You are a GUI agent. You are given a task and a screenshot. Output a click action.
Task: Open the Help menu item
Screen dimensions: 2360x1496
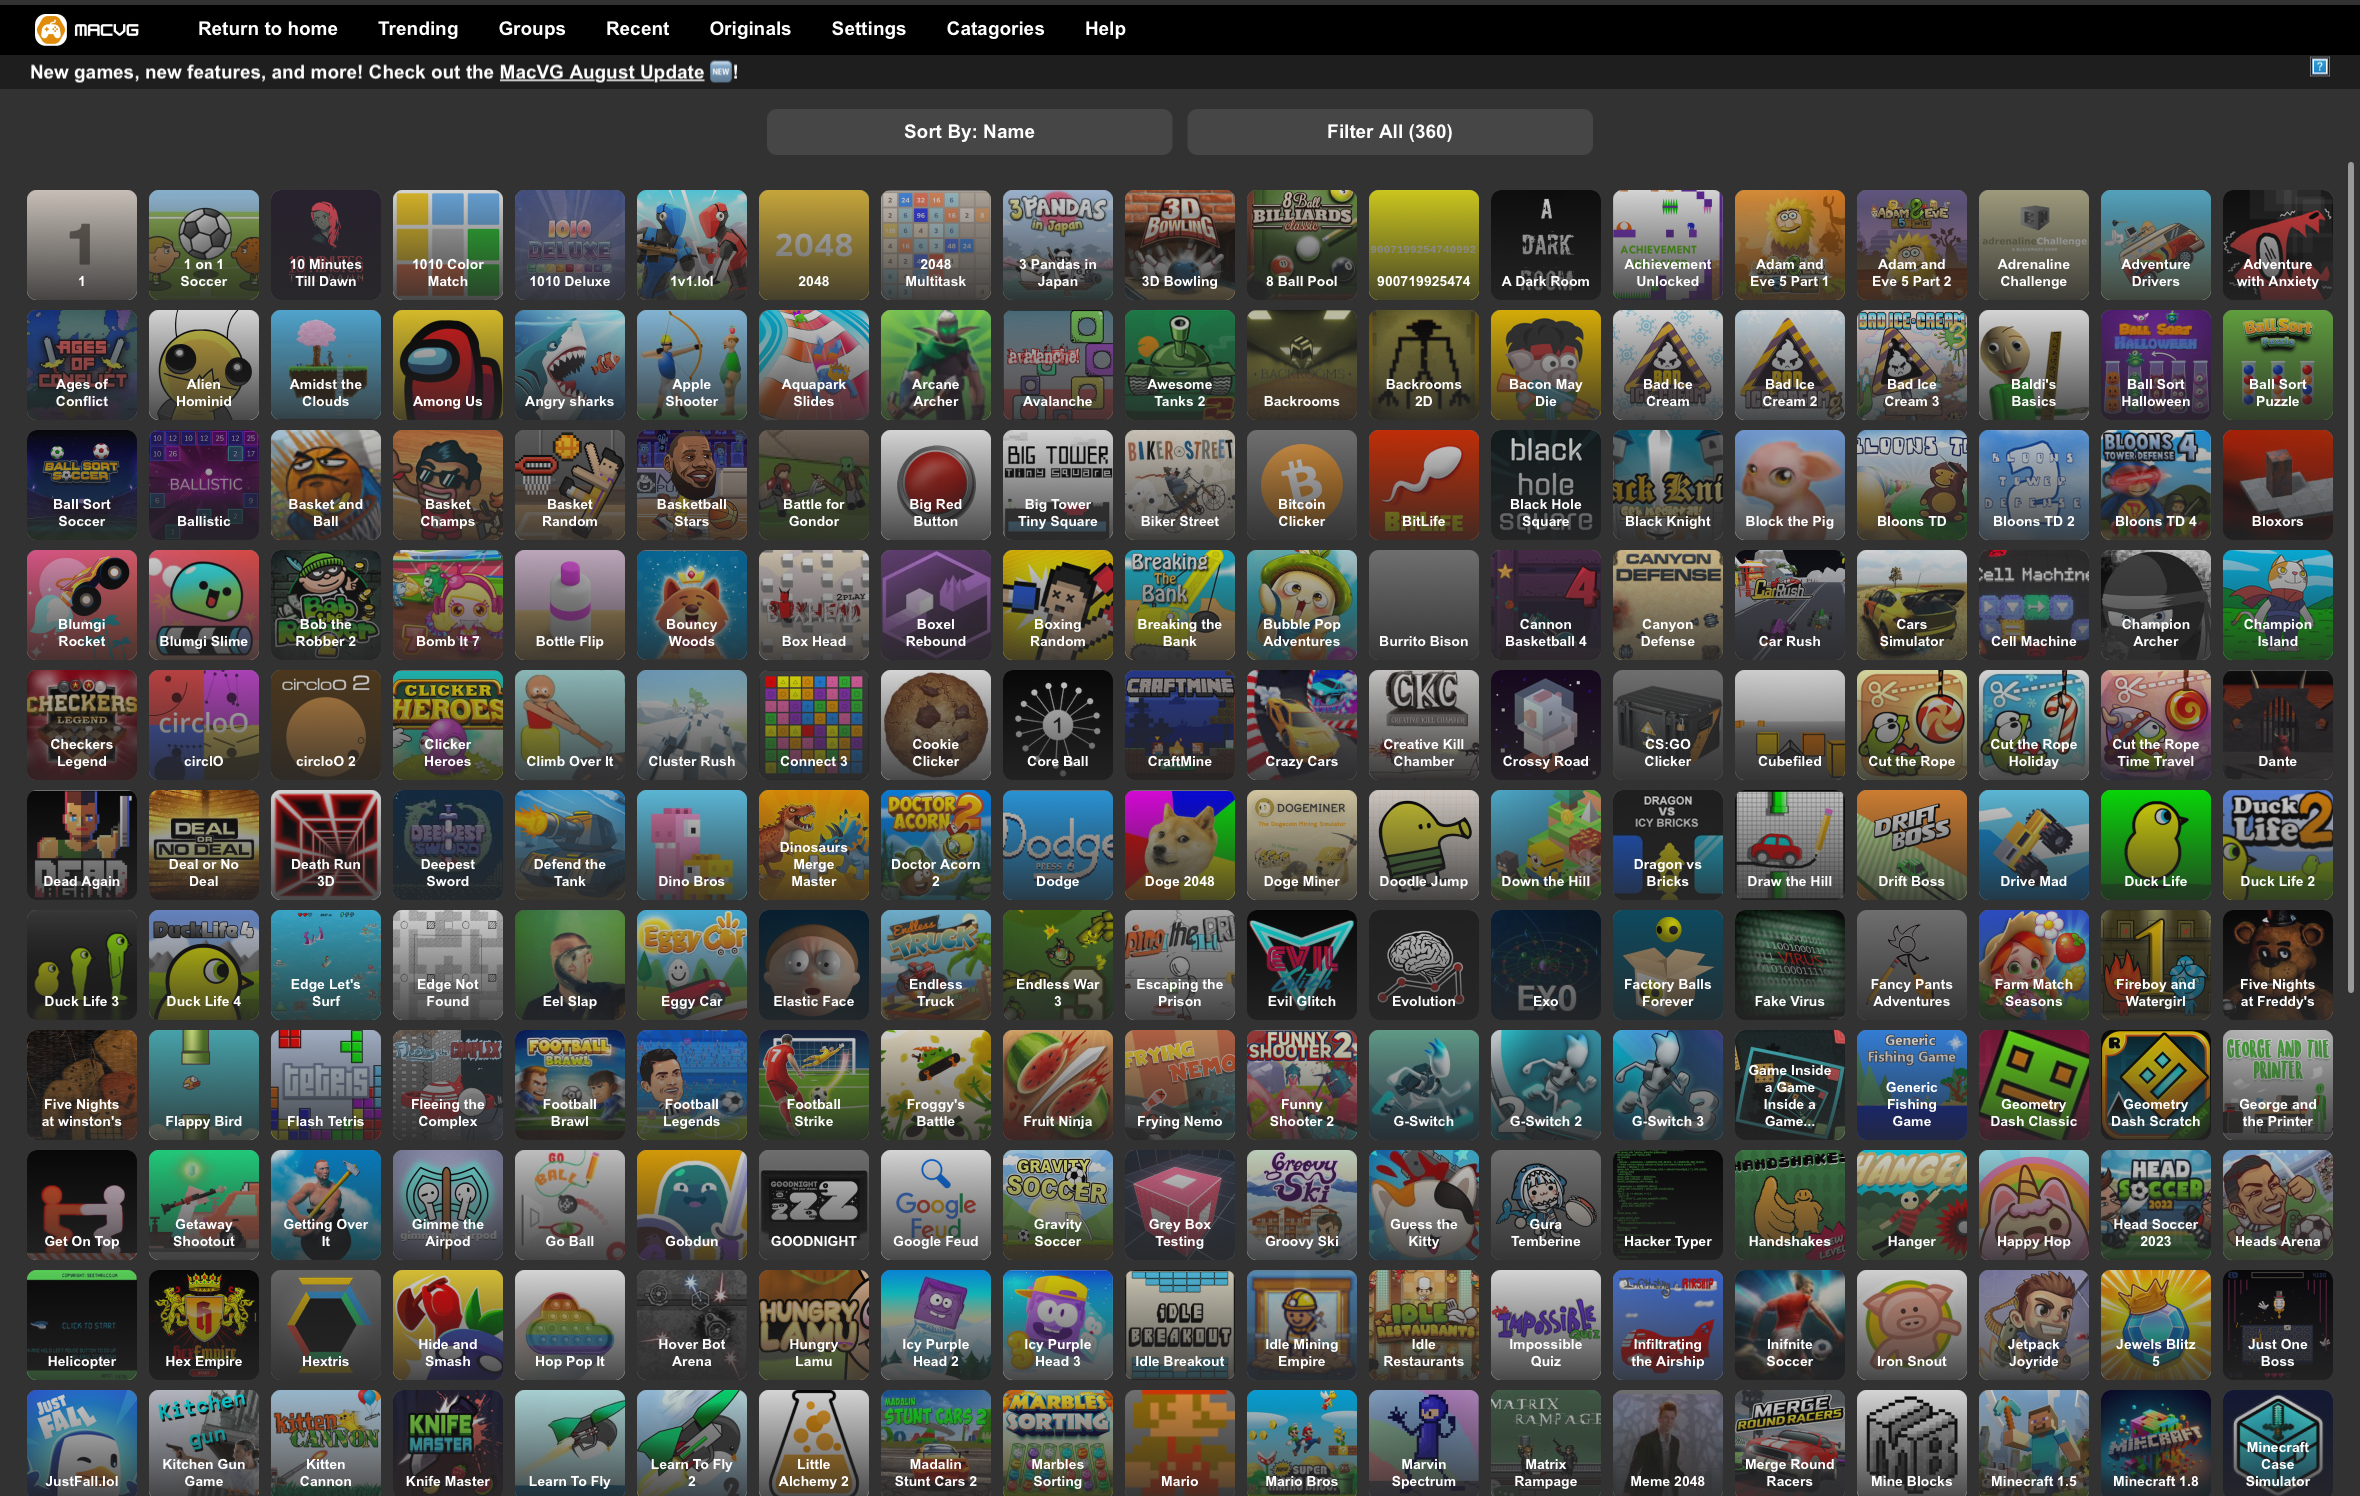[1105, 29]
